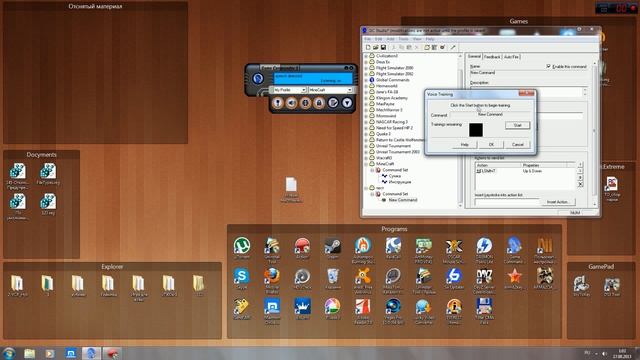Click the Maxthon icon on the taskbar
Image resolution: width=640 pixels, height=360 pixels.
[x=71, y=353]
